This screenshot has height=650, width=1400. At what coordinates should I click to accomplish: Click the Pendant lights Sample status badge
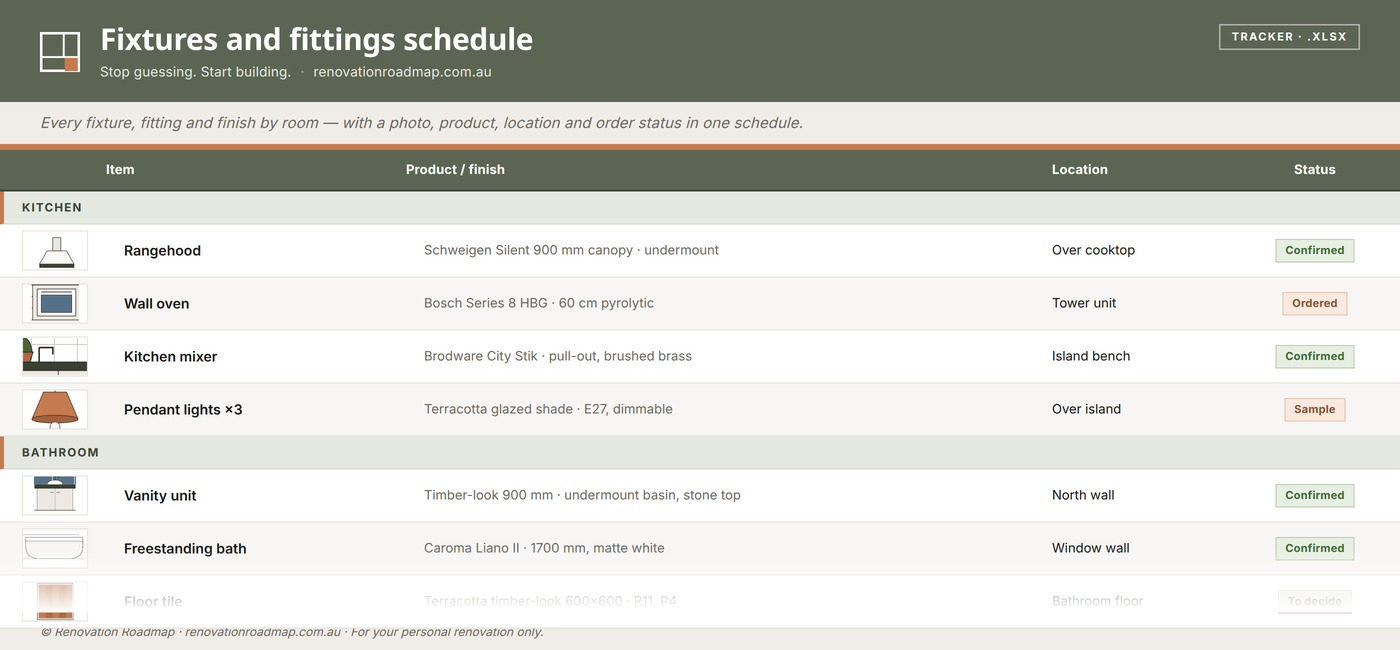1314,410
